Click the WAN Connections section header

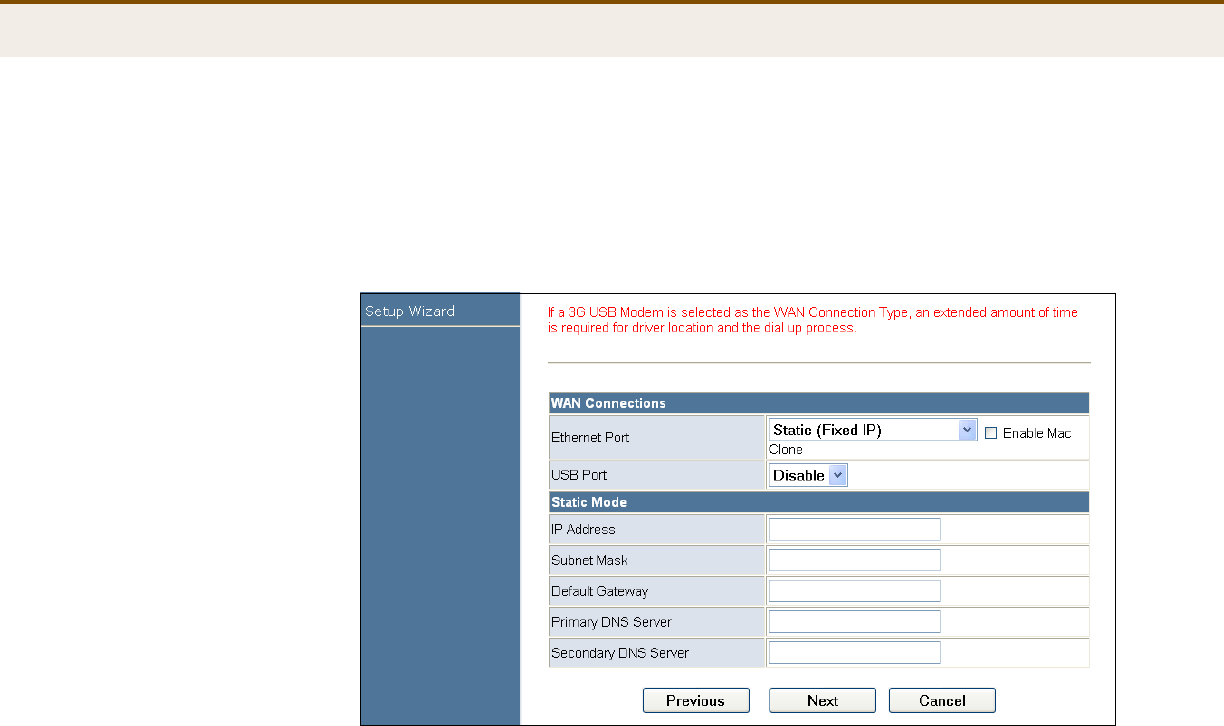click(818, 403)
